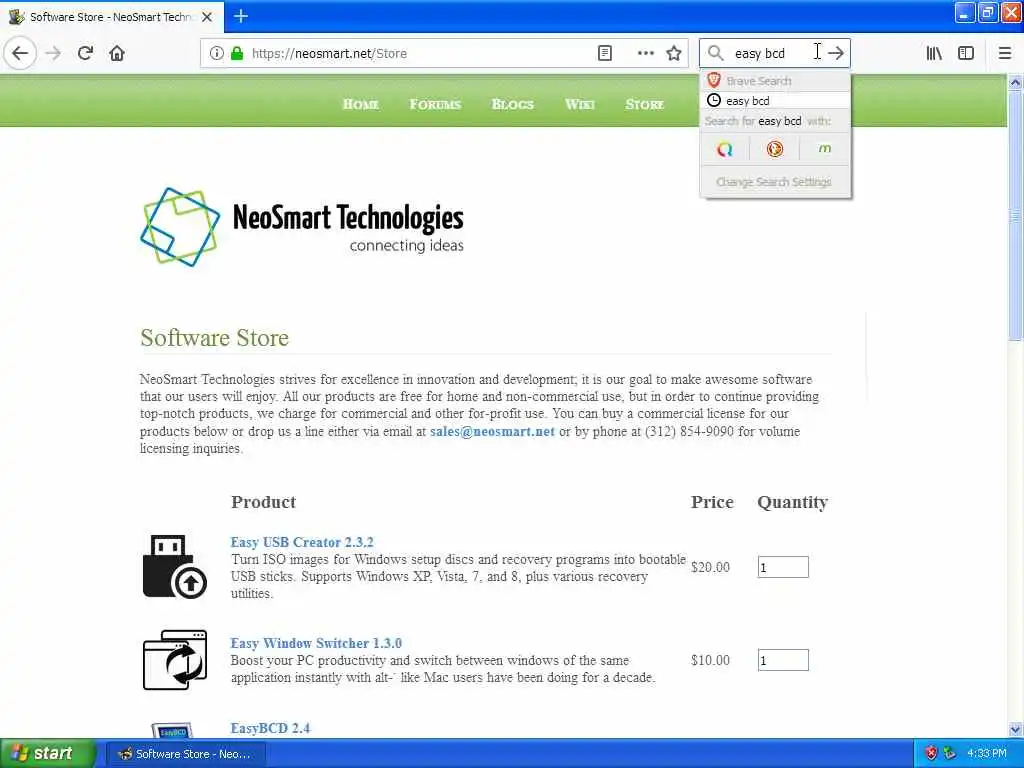Click the green secure connection padlock
This screenshot has width=1024, height=768.
[237, 53]
